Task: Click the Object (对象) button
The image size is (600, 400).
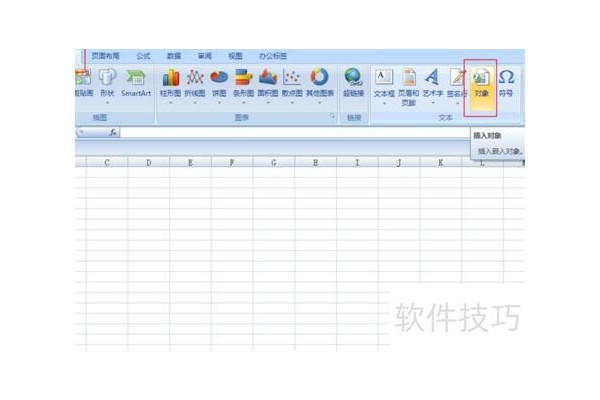Action: tap(481, 87)
